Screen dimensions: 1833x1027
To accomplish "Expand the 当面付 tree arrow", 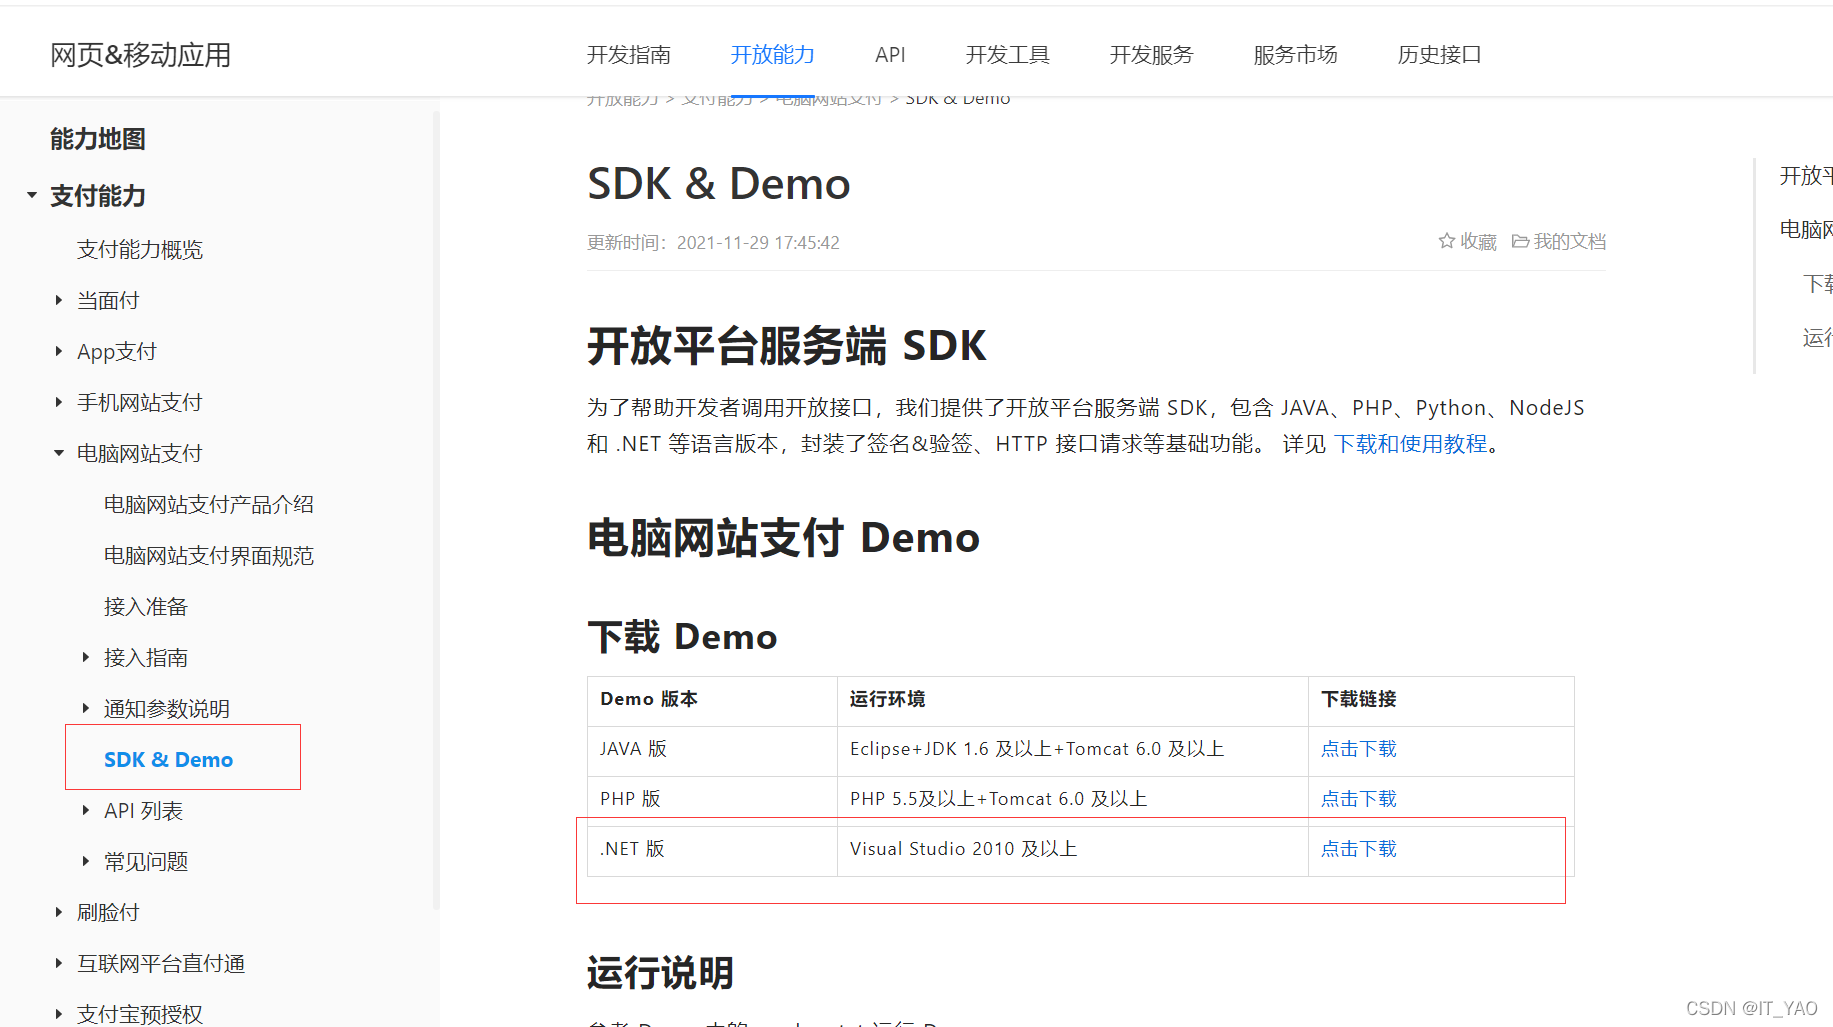I will coord(59,300).
